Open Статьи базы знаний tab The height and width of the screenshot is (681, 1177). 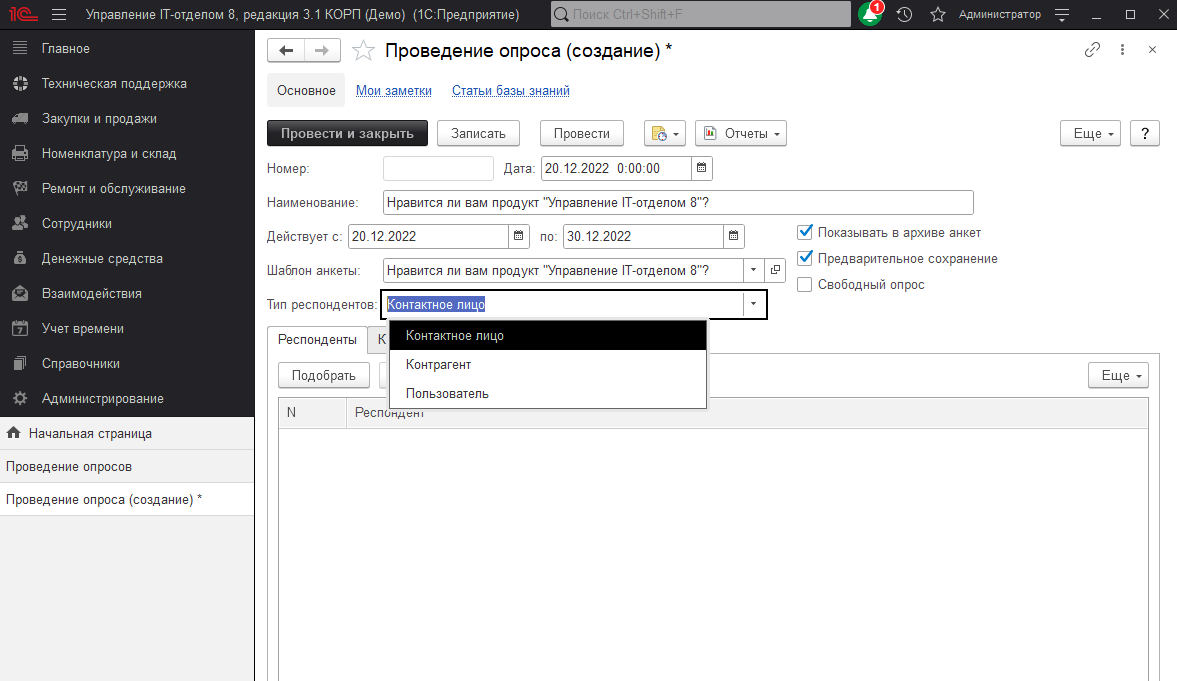510,90
